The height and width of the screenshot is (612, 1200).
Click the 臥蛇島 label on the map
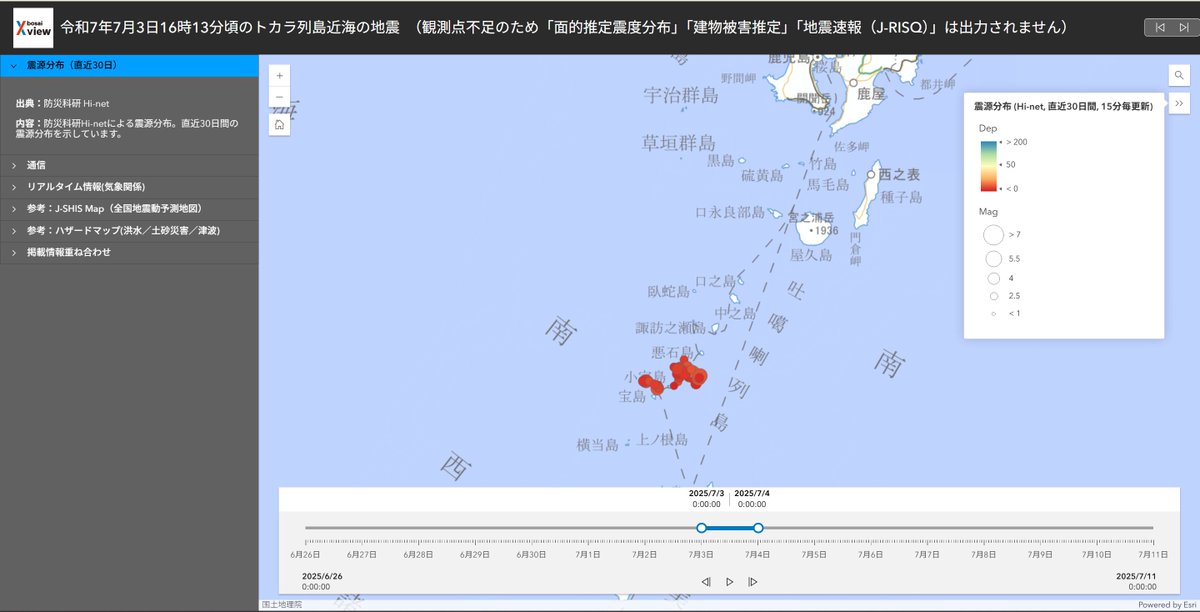coord(669,292)
